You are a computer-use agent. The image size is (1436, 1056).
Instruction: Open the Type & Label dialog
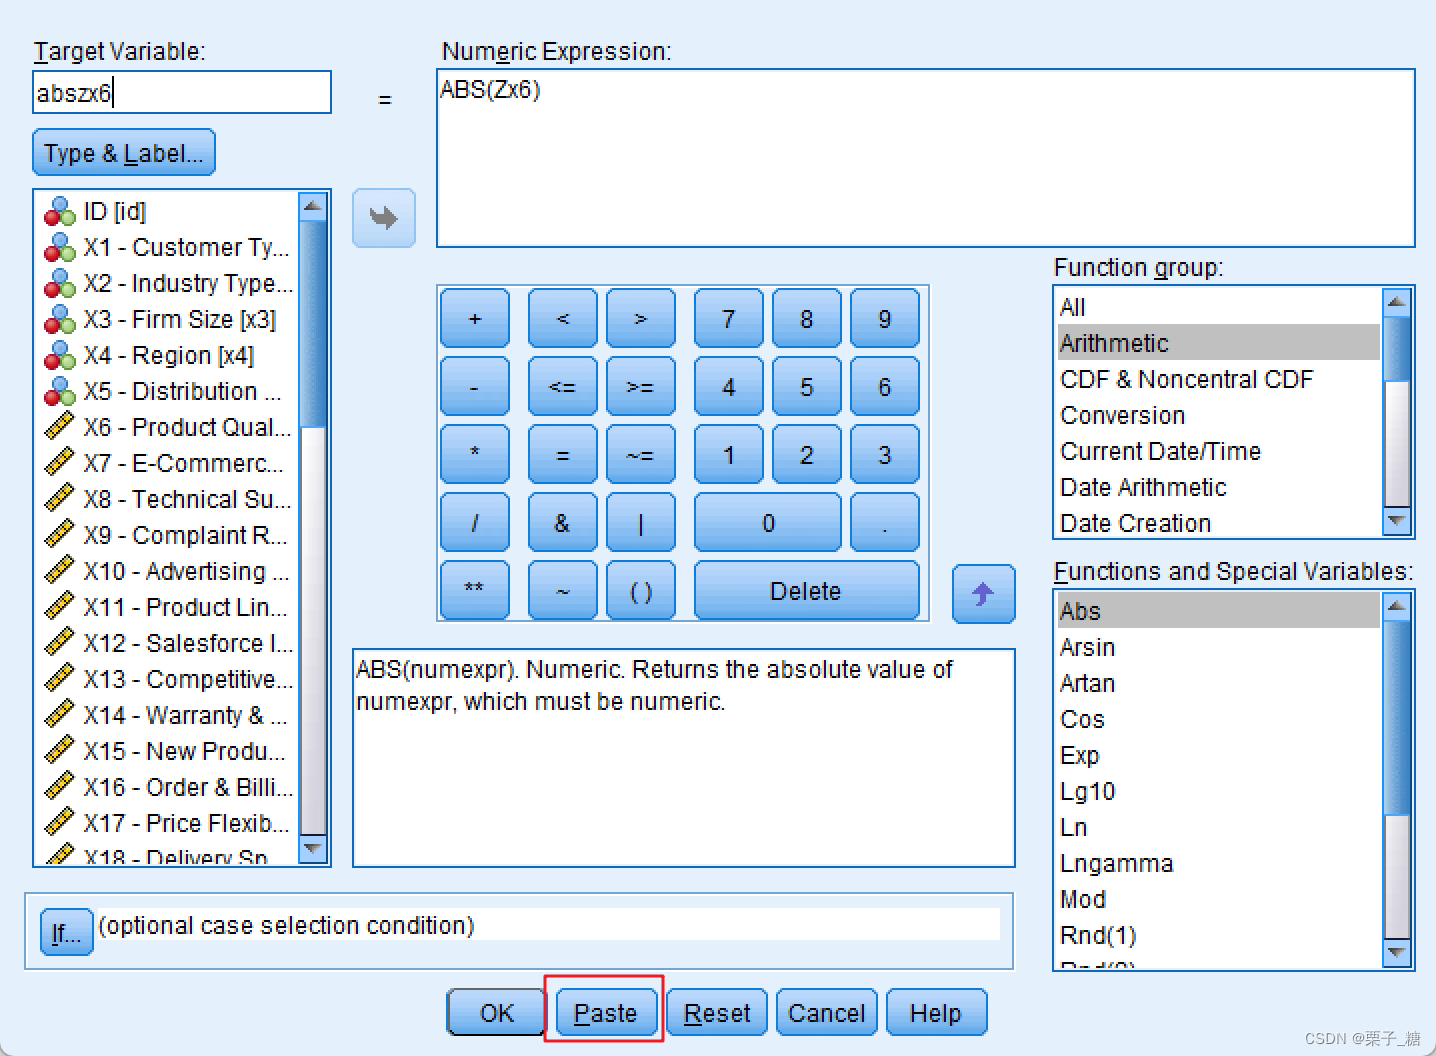[x=122, y=152]
